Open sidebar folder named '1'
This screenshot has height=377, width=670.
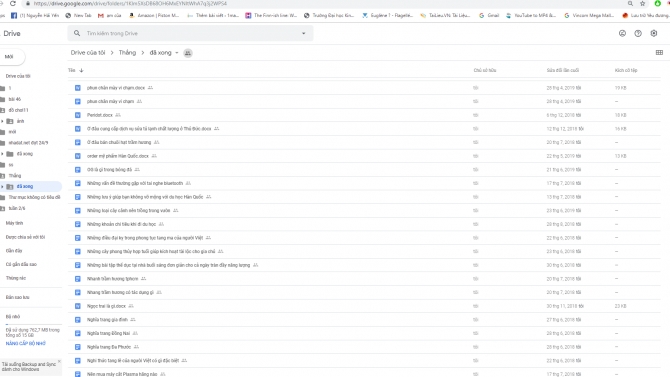tap(9, 88)
